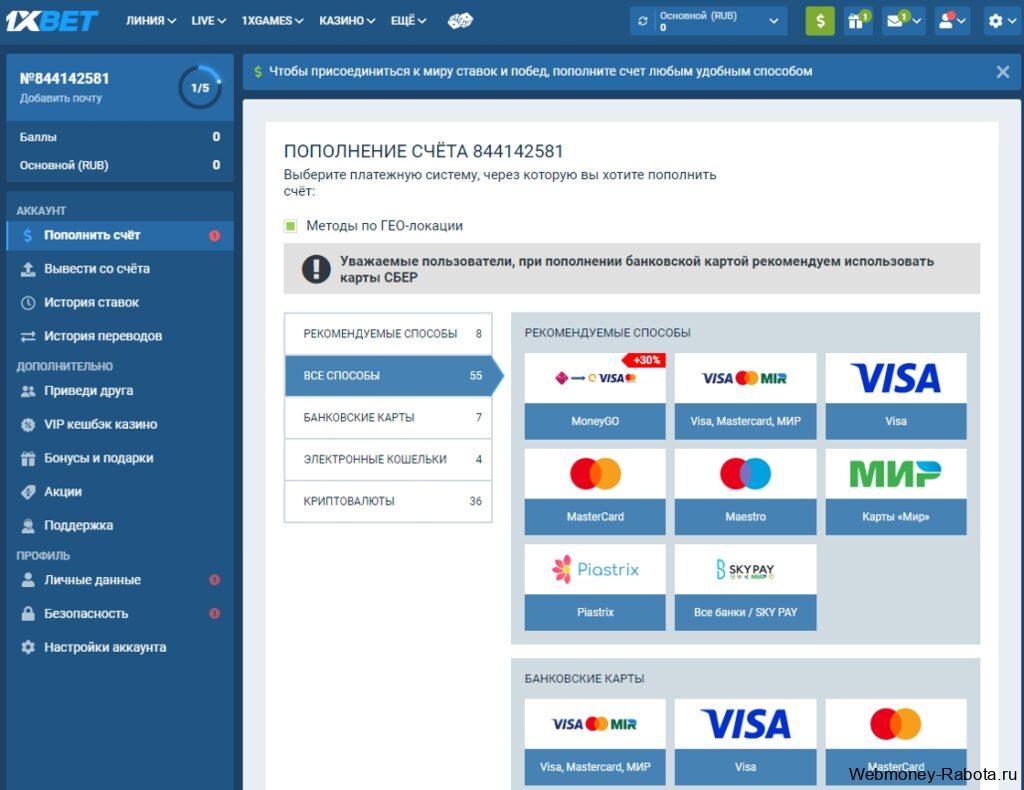This screenshot has height=790, width=1024.
Task: Open the 1XGAMES dropdown menu
Action: tap(272, 21)
